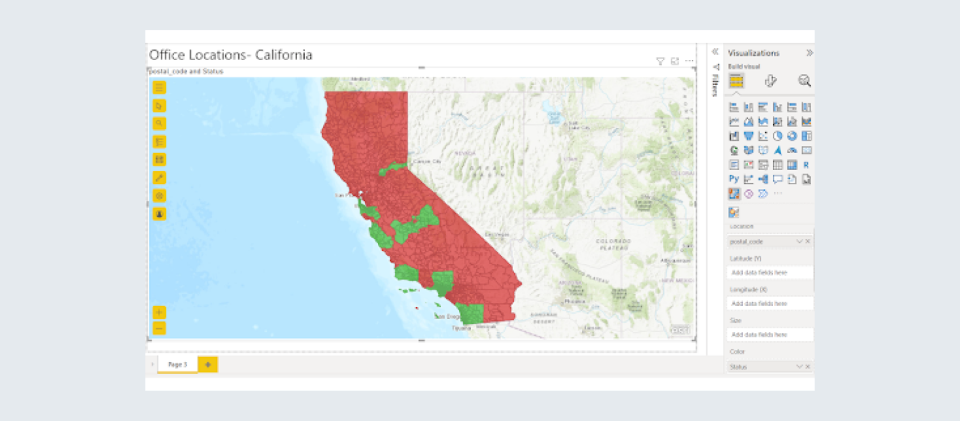The height and width of the screenshot is (421, 960).
Task: Activate the map selection tool
Action: point(159,105)
